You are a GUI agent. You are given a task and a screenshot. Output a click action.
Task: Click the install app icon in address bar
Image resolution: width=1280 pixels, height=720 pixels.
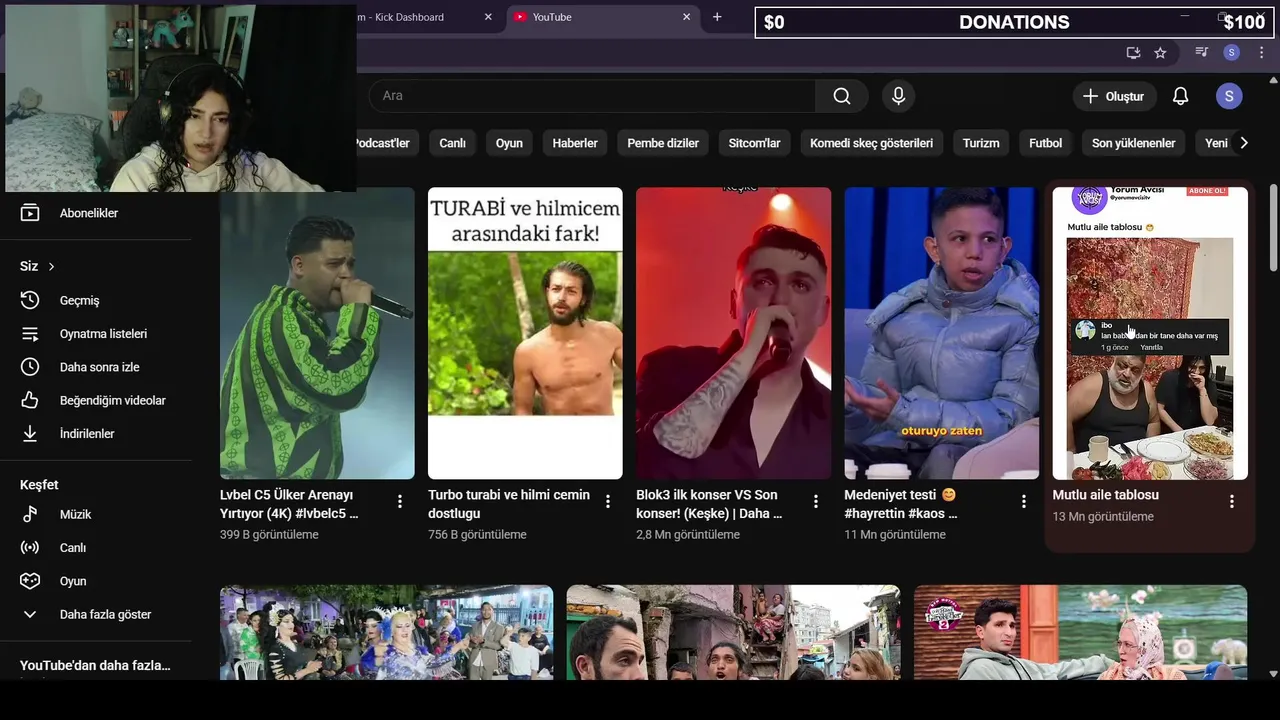point(1133,53)
